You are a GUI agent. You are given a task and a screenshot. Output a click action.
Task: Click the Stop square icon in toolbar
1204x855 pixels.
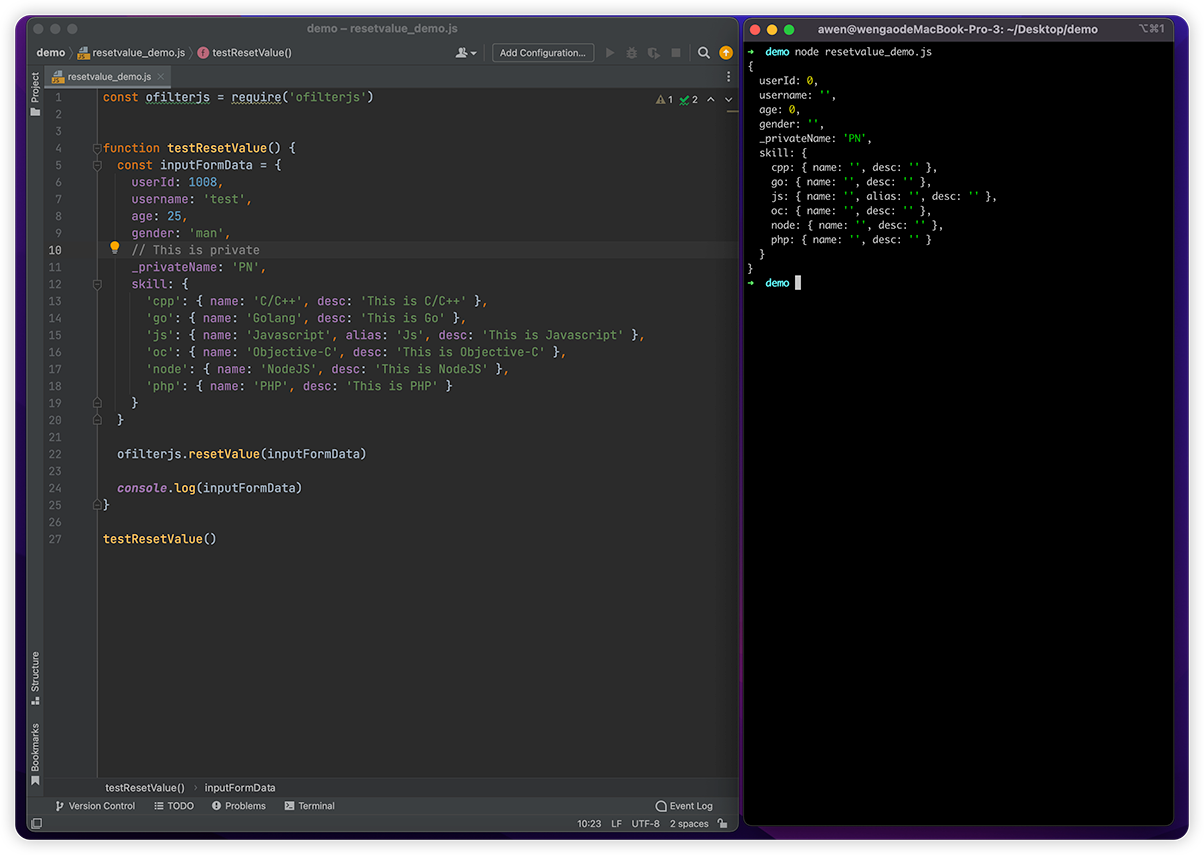pyautogui.click(x=676, y=53)
